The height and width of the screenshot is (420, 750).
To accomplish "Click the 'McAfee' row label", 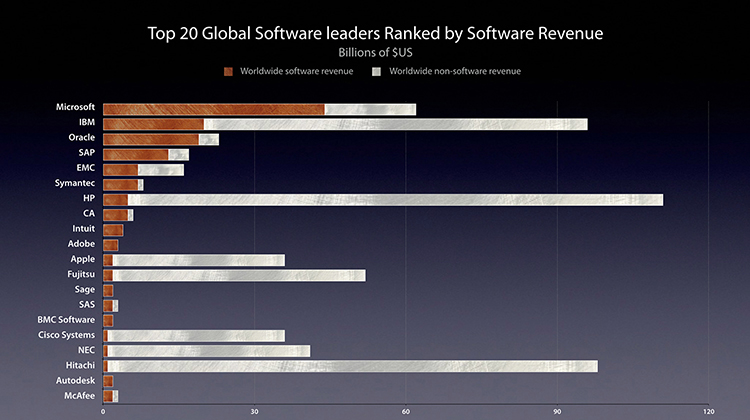I will click(x=79, y=396).
